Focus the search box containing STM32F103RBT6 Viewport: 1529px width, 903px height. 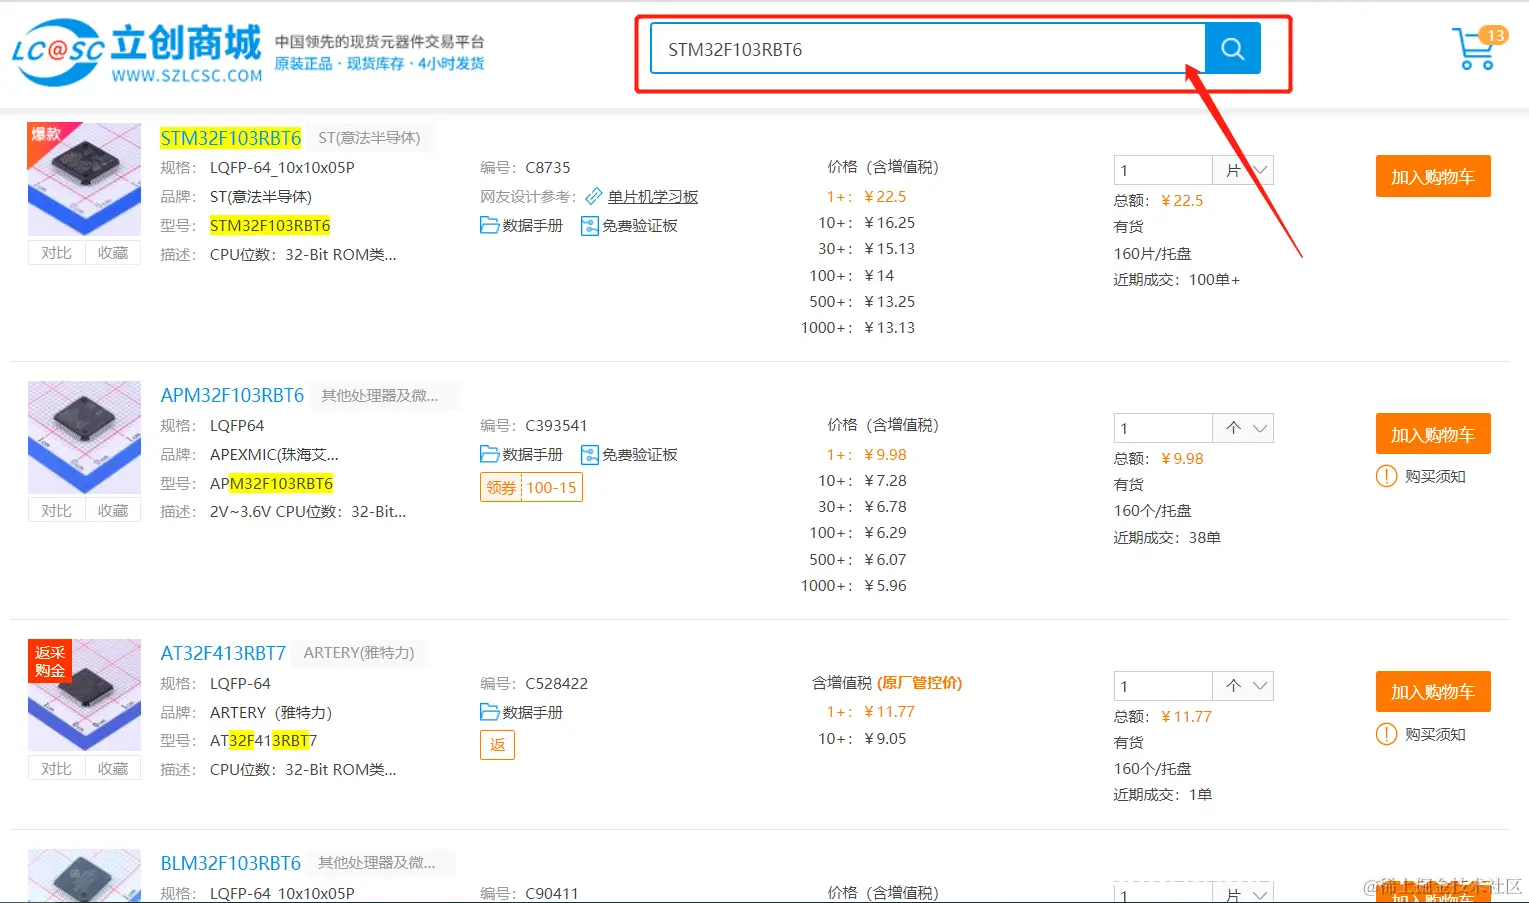point(928,49)
